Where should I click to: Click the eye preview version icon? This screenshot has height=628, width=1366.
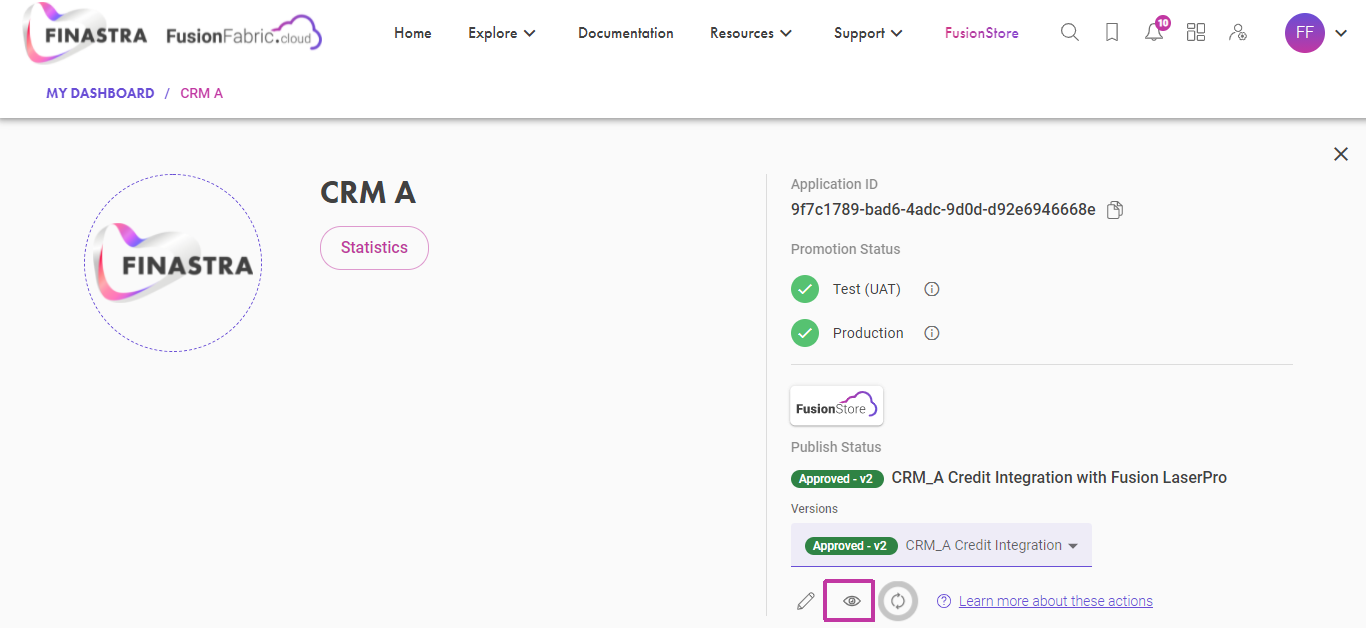pos(851,601)
